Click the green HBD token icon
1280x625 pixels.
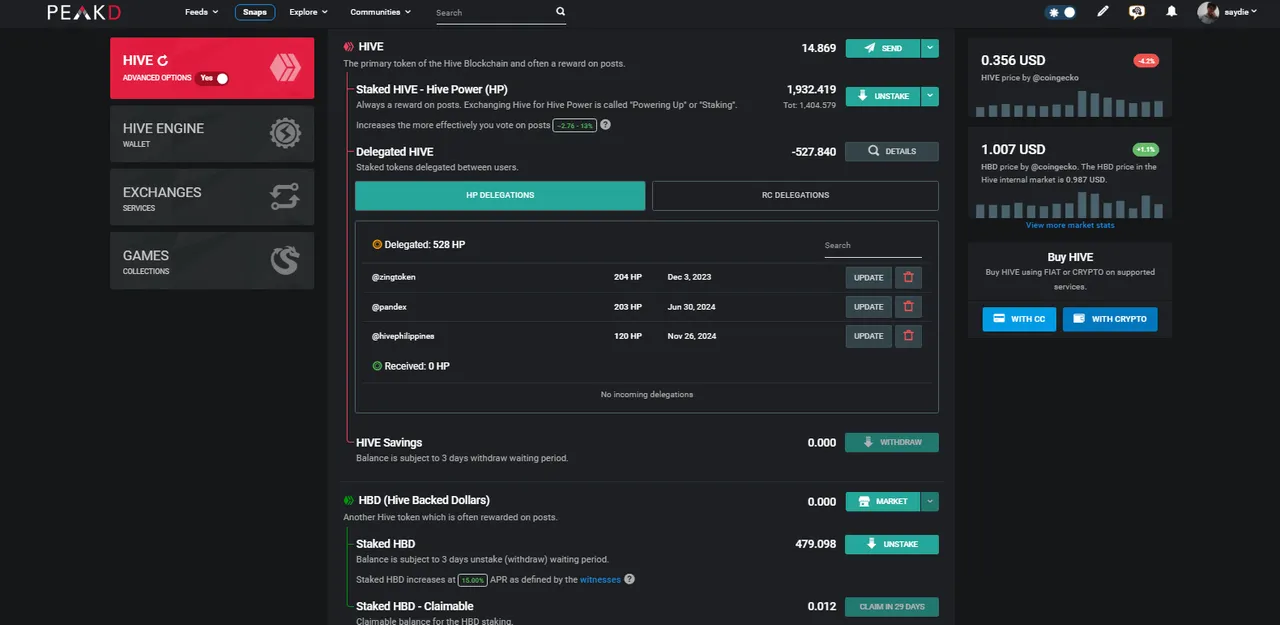click(349, 500)
